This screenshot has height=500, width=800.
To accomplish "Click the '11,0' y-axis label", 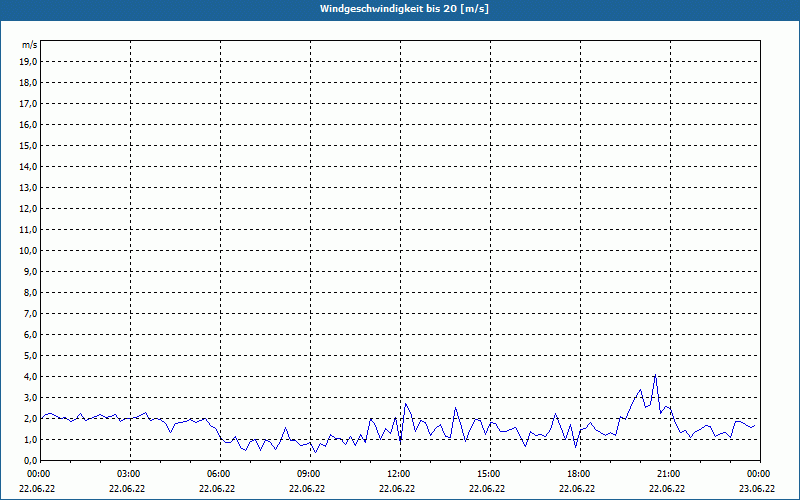I will click(x=28, y=230).
